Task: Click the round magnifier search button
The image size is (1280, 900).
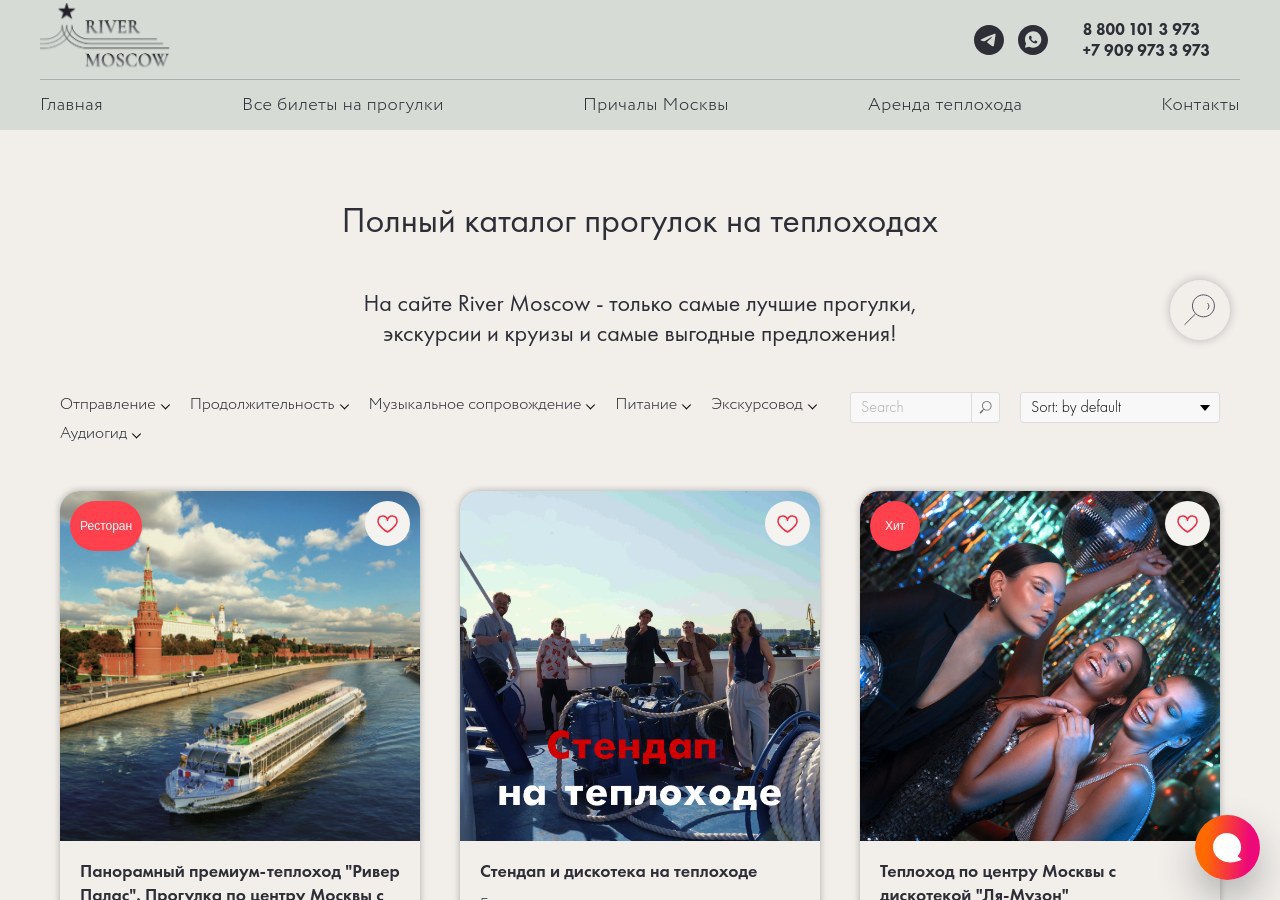Action: pyautogui.click(x=1200, y=310)
